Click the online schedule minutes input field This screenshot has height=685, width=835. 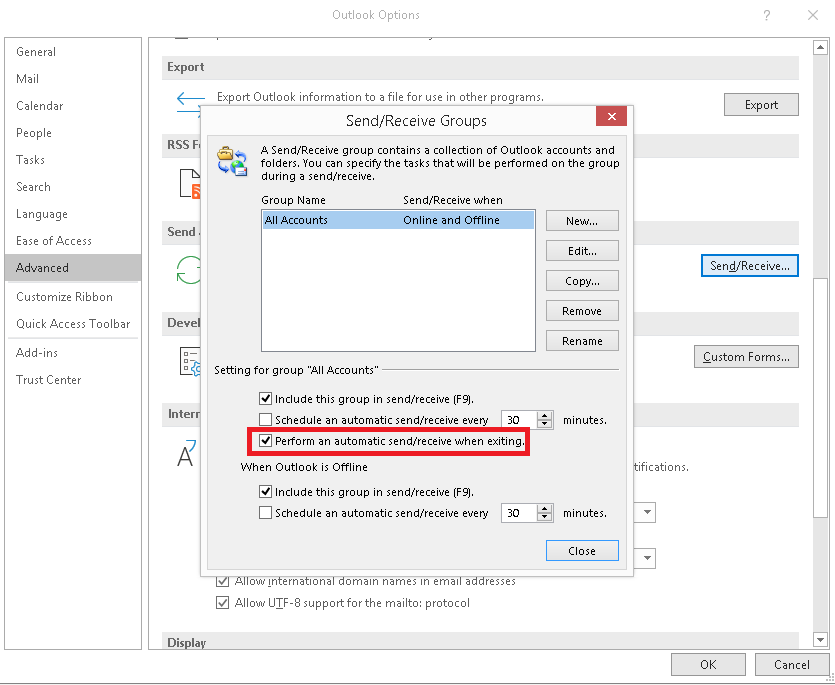[x=519, y=420]
